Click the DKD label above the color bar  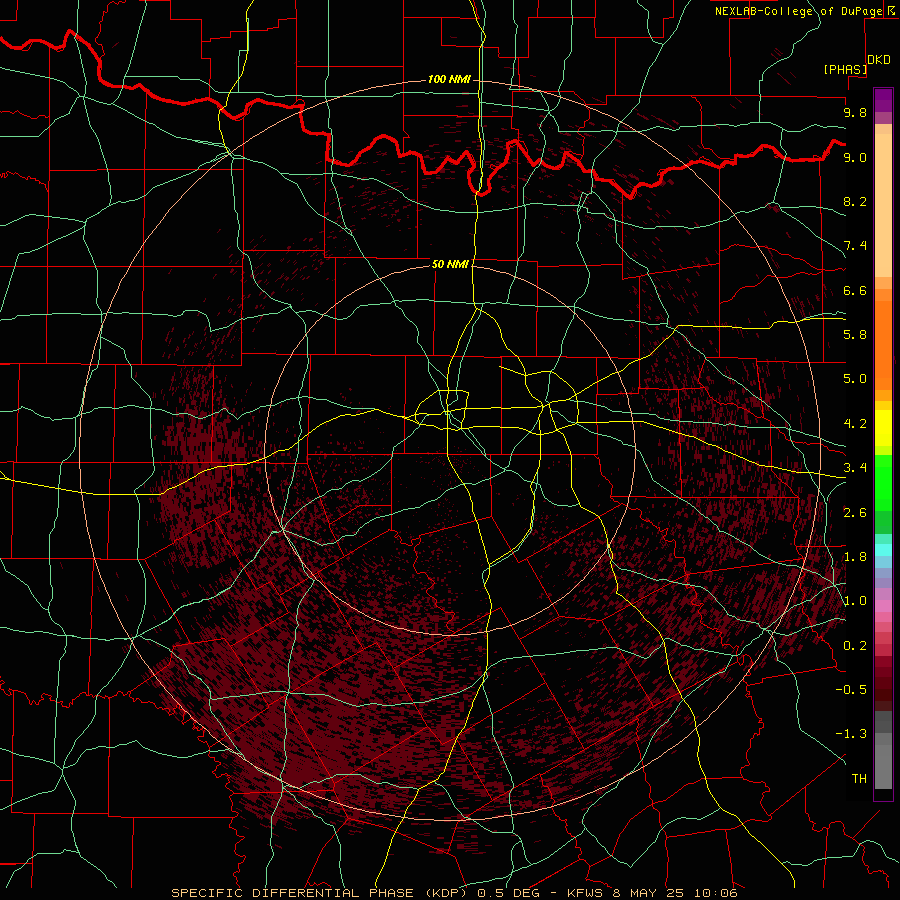(x=879, y=60)
